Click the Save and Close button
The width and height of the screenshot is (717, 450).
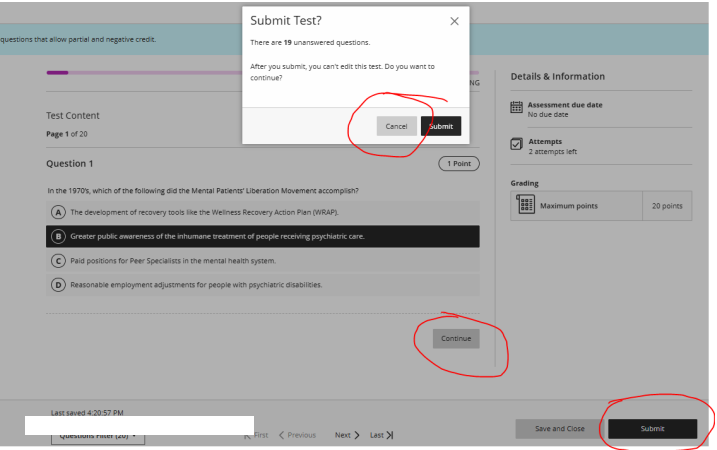tap(559, 428)
